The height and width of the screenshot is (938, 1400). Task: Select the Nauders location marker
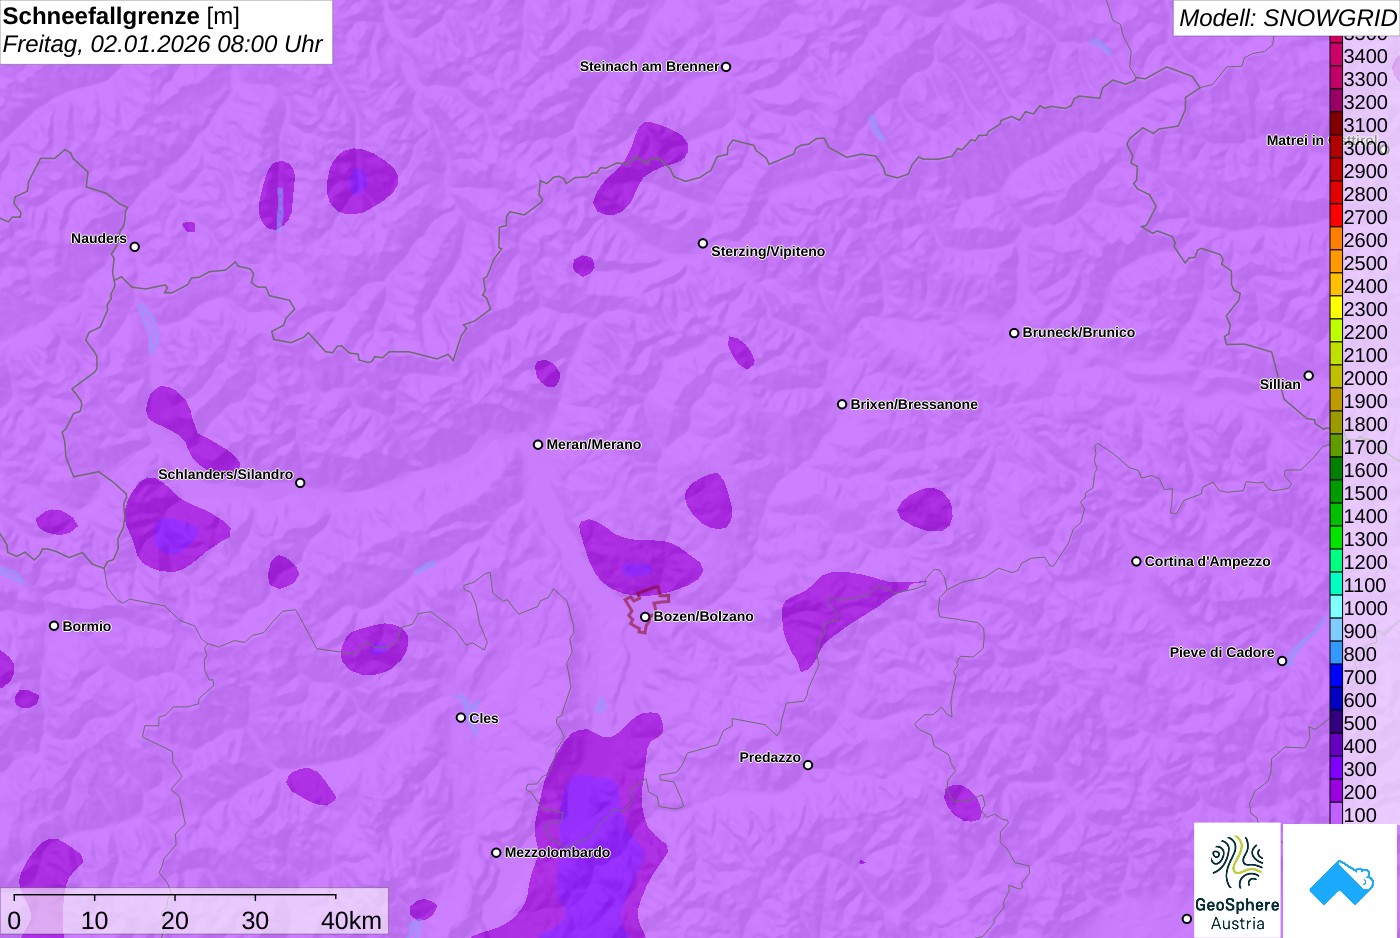135,246
